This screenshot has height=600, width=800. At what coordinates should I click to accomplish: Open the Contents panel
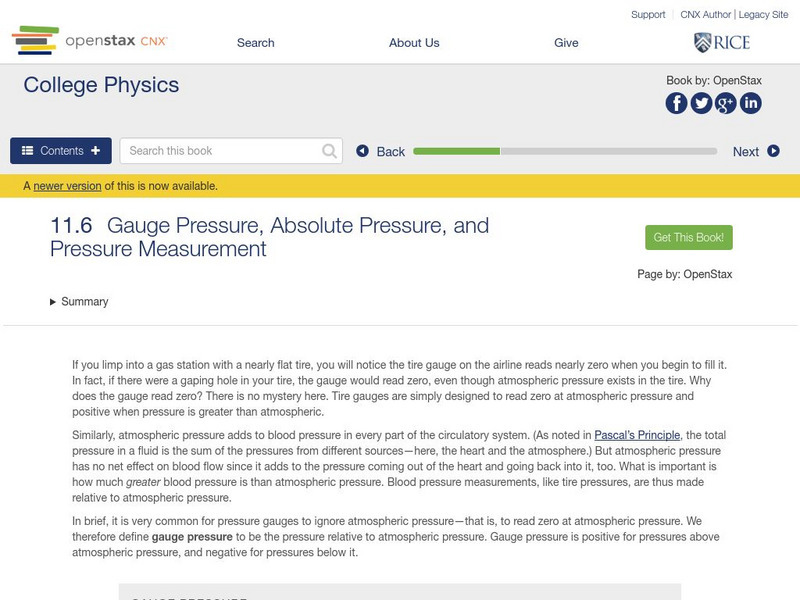coord(60,150)
